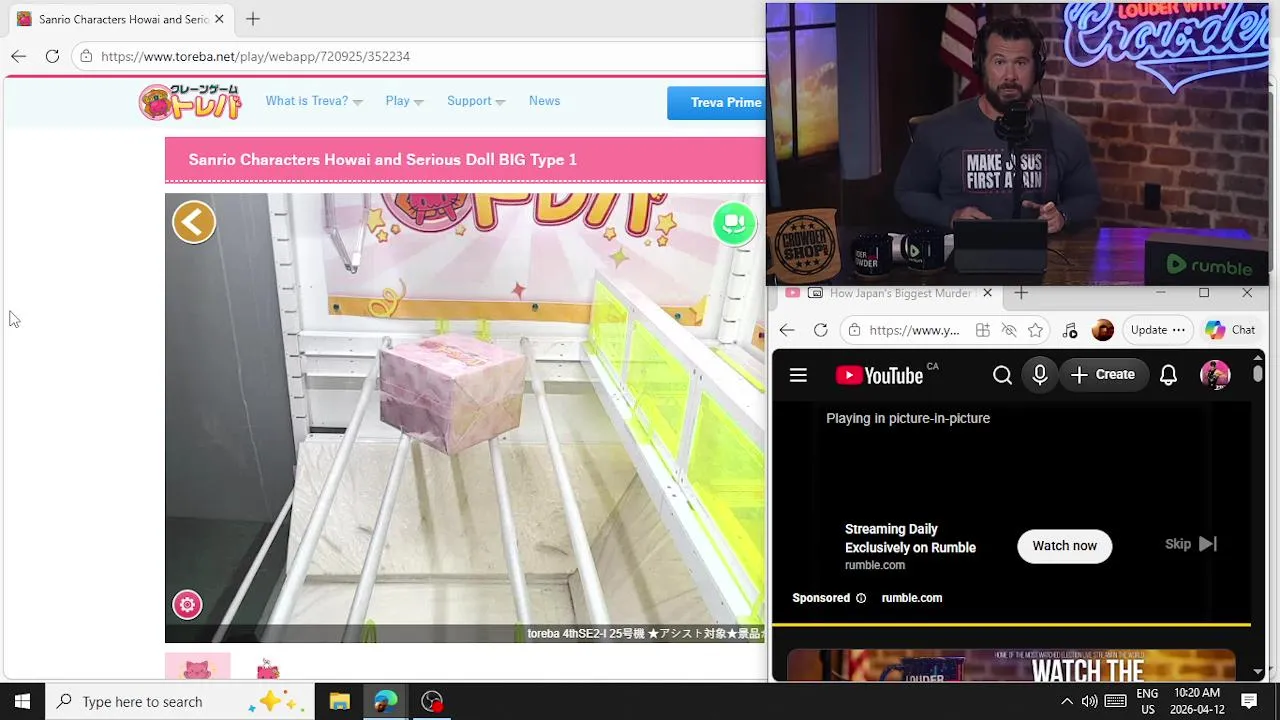This screenshot has height=720, width=1280.
Task: Click the Toreba address bar URL
Action: (x=255, y=56)
